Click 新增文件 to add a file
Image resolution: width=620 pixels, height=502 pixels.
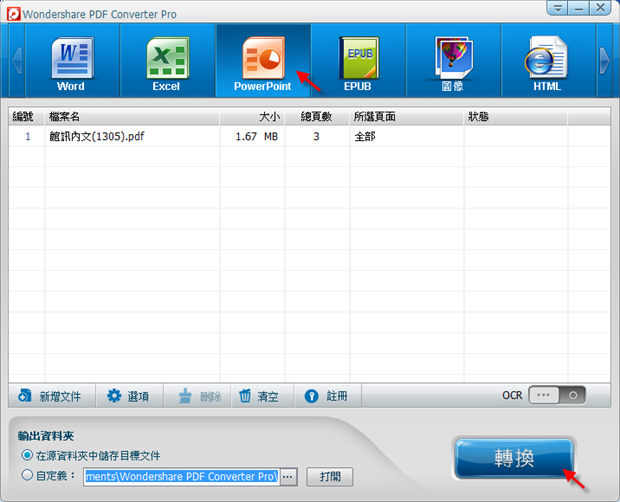pyautogui.click(x=50, y=396)
